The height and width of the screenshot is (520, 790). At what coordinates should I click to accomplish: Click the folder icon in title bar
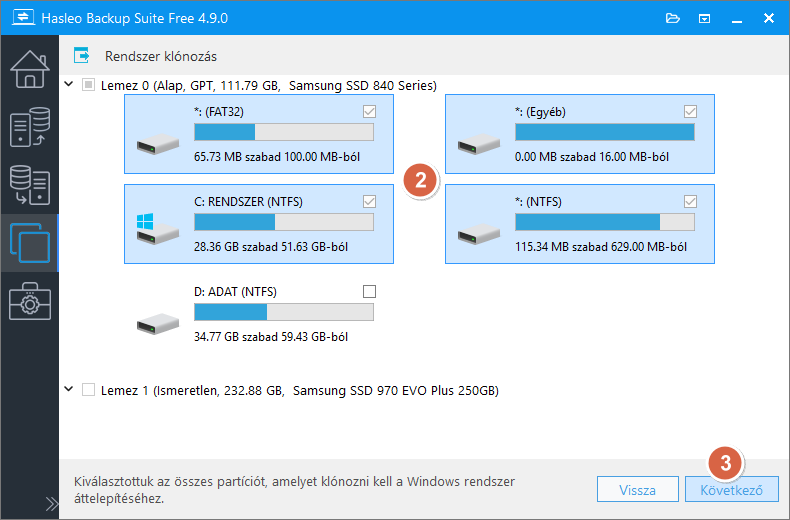[673, 18]
